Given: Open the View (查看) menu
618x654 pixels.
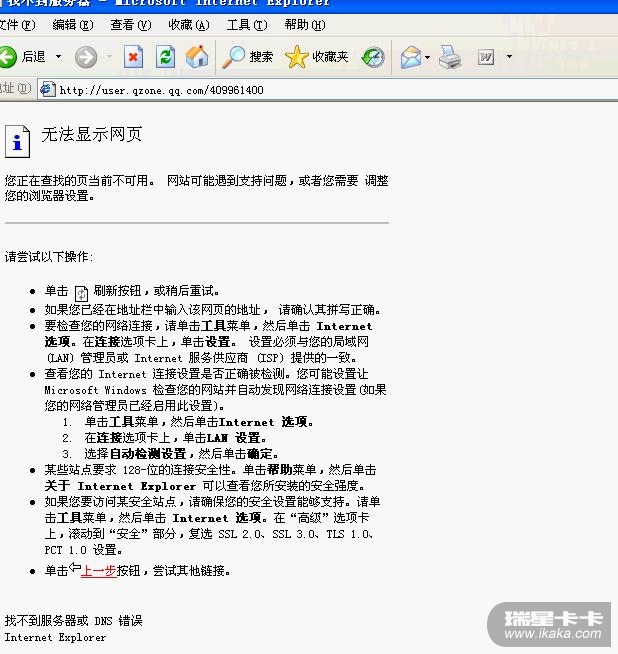Looking at the screenshot, I should click(x=131, y=25).
